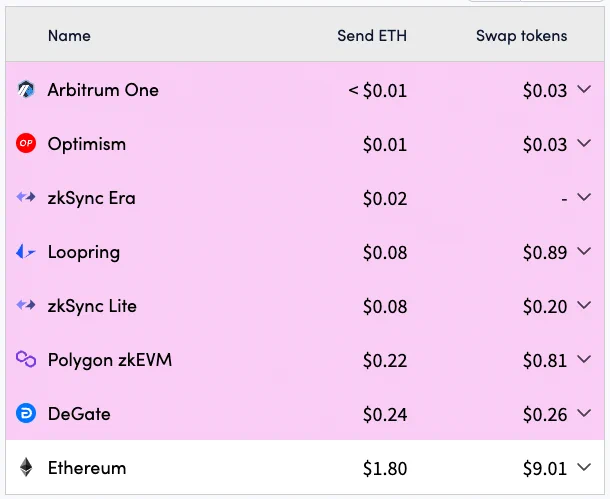Image resolution: width=610 pixels, height=499 pixels.
Task: Expand the Ethereum row chevron
Action: point(584,467)
